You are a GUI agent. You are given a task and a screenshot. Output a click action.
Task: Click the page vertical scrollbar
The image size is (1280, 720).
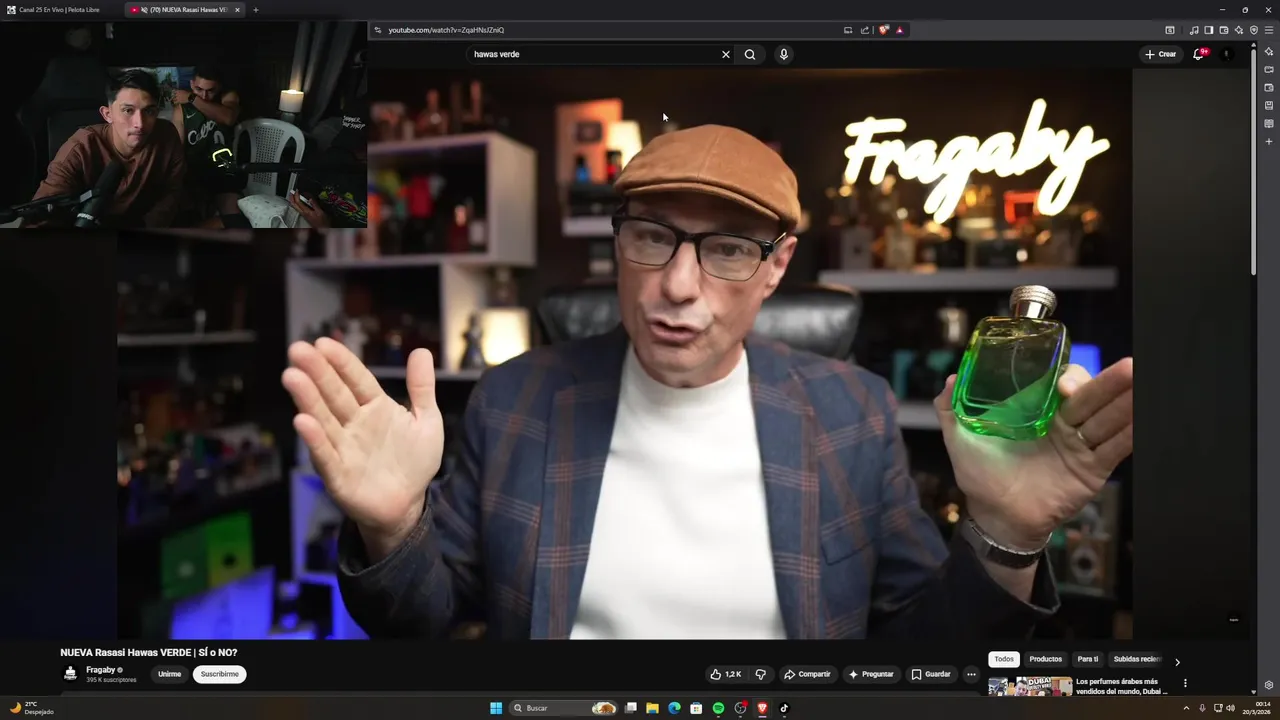pyautogui.click(x=1254, y=160)
